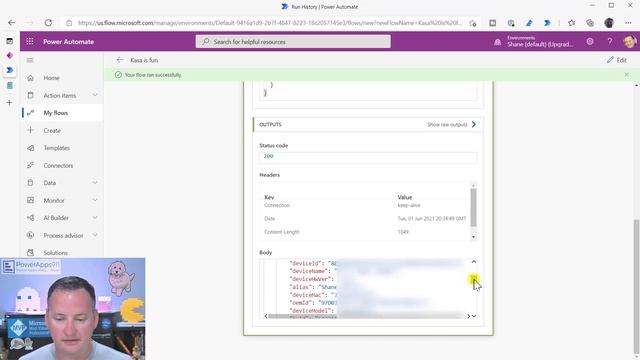Click the environments icon in header

click(497, 42)
